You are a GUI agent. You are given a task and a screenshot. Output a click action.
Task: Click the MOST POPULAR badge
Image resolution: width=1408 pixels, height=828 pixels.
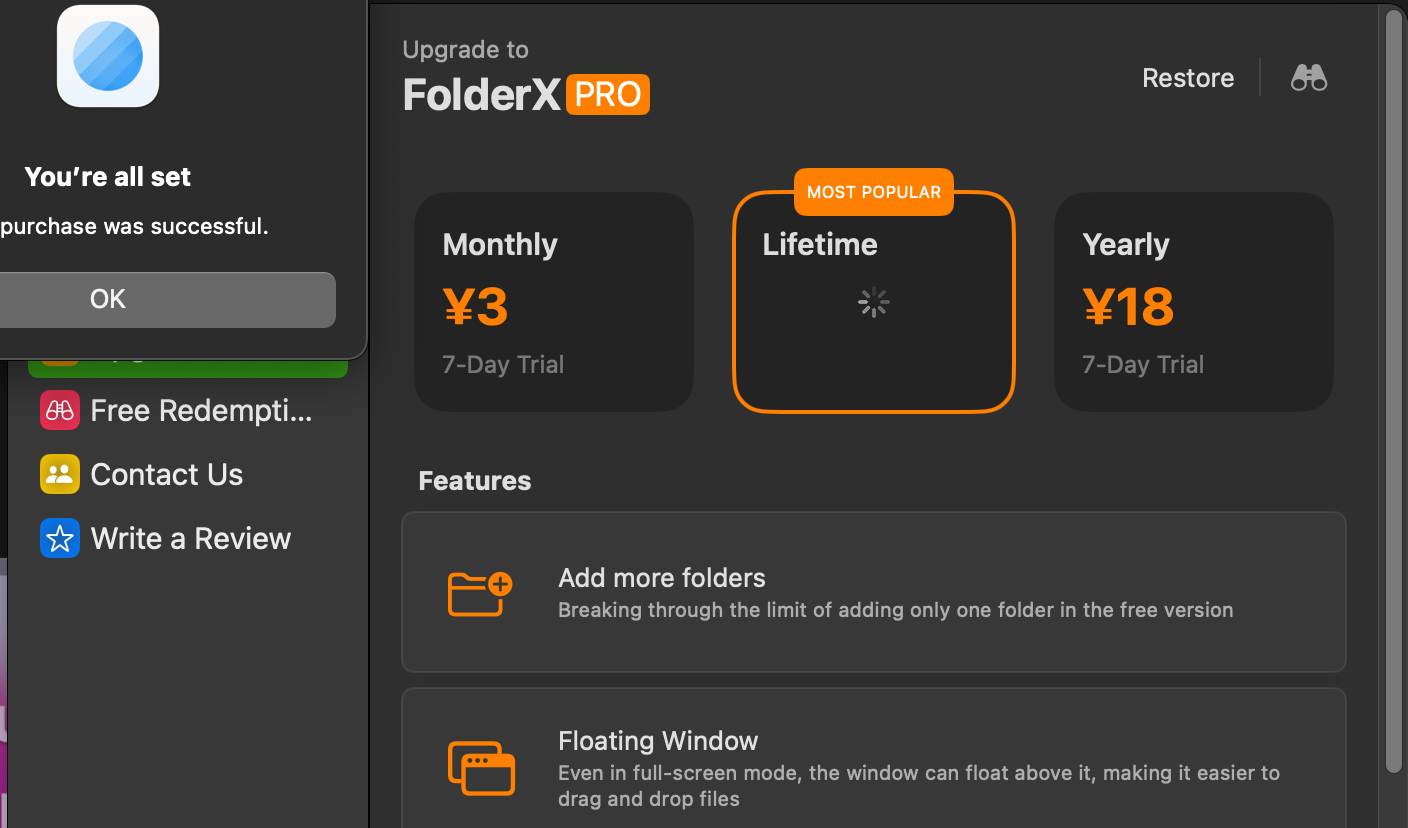point(874,192)
